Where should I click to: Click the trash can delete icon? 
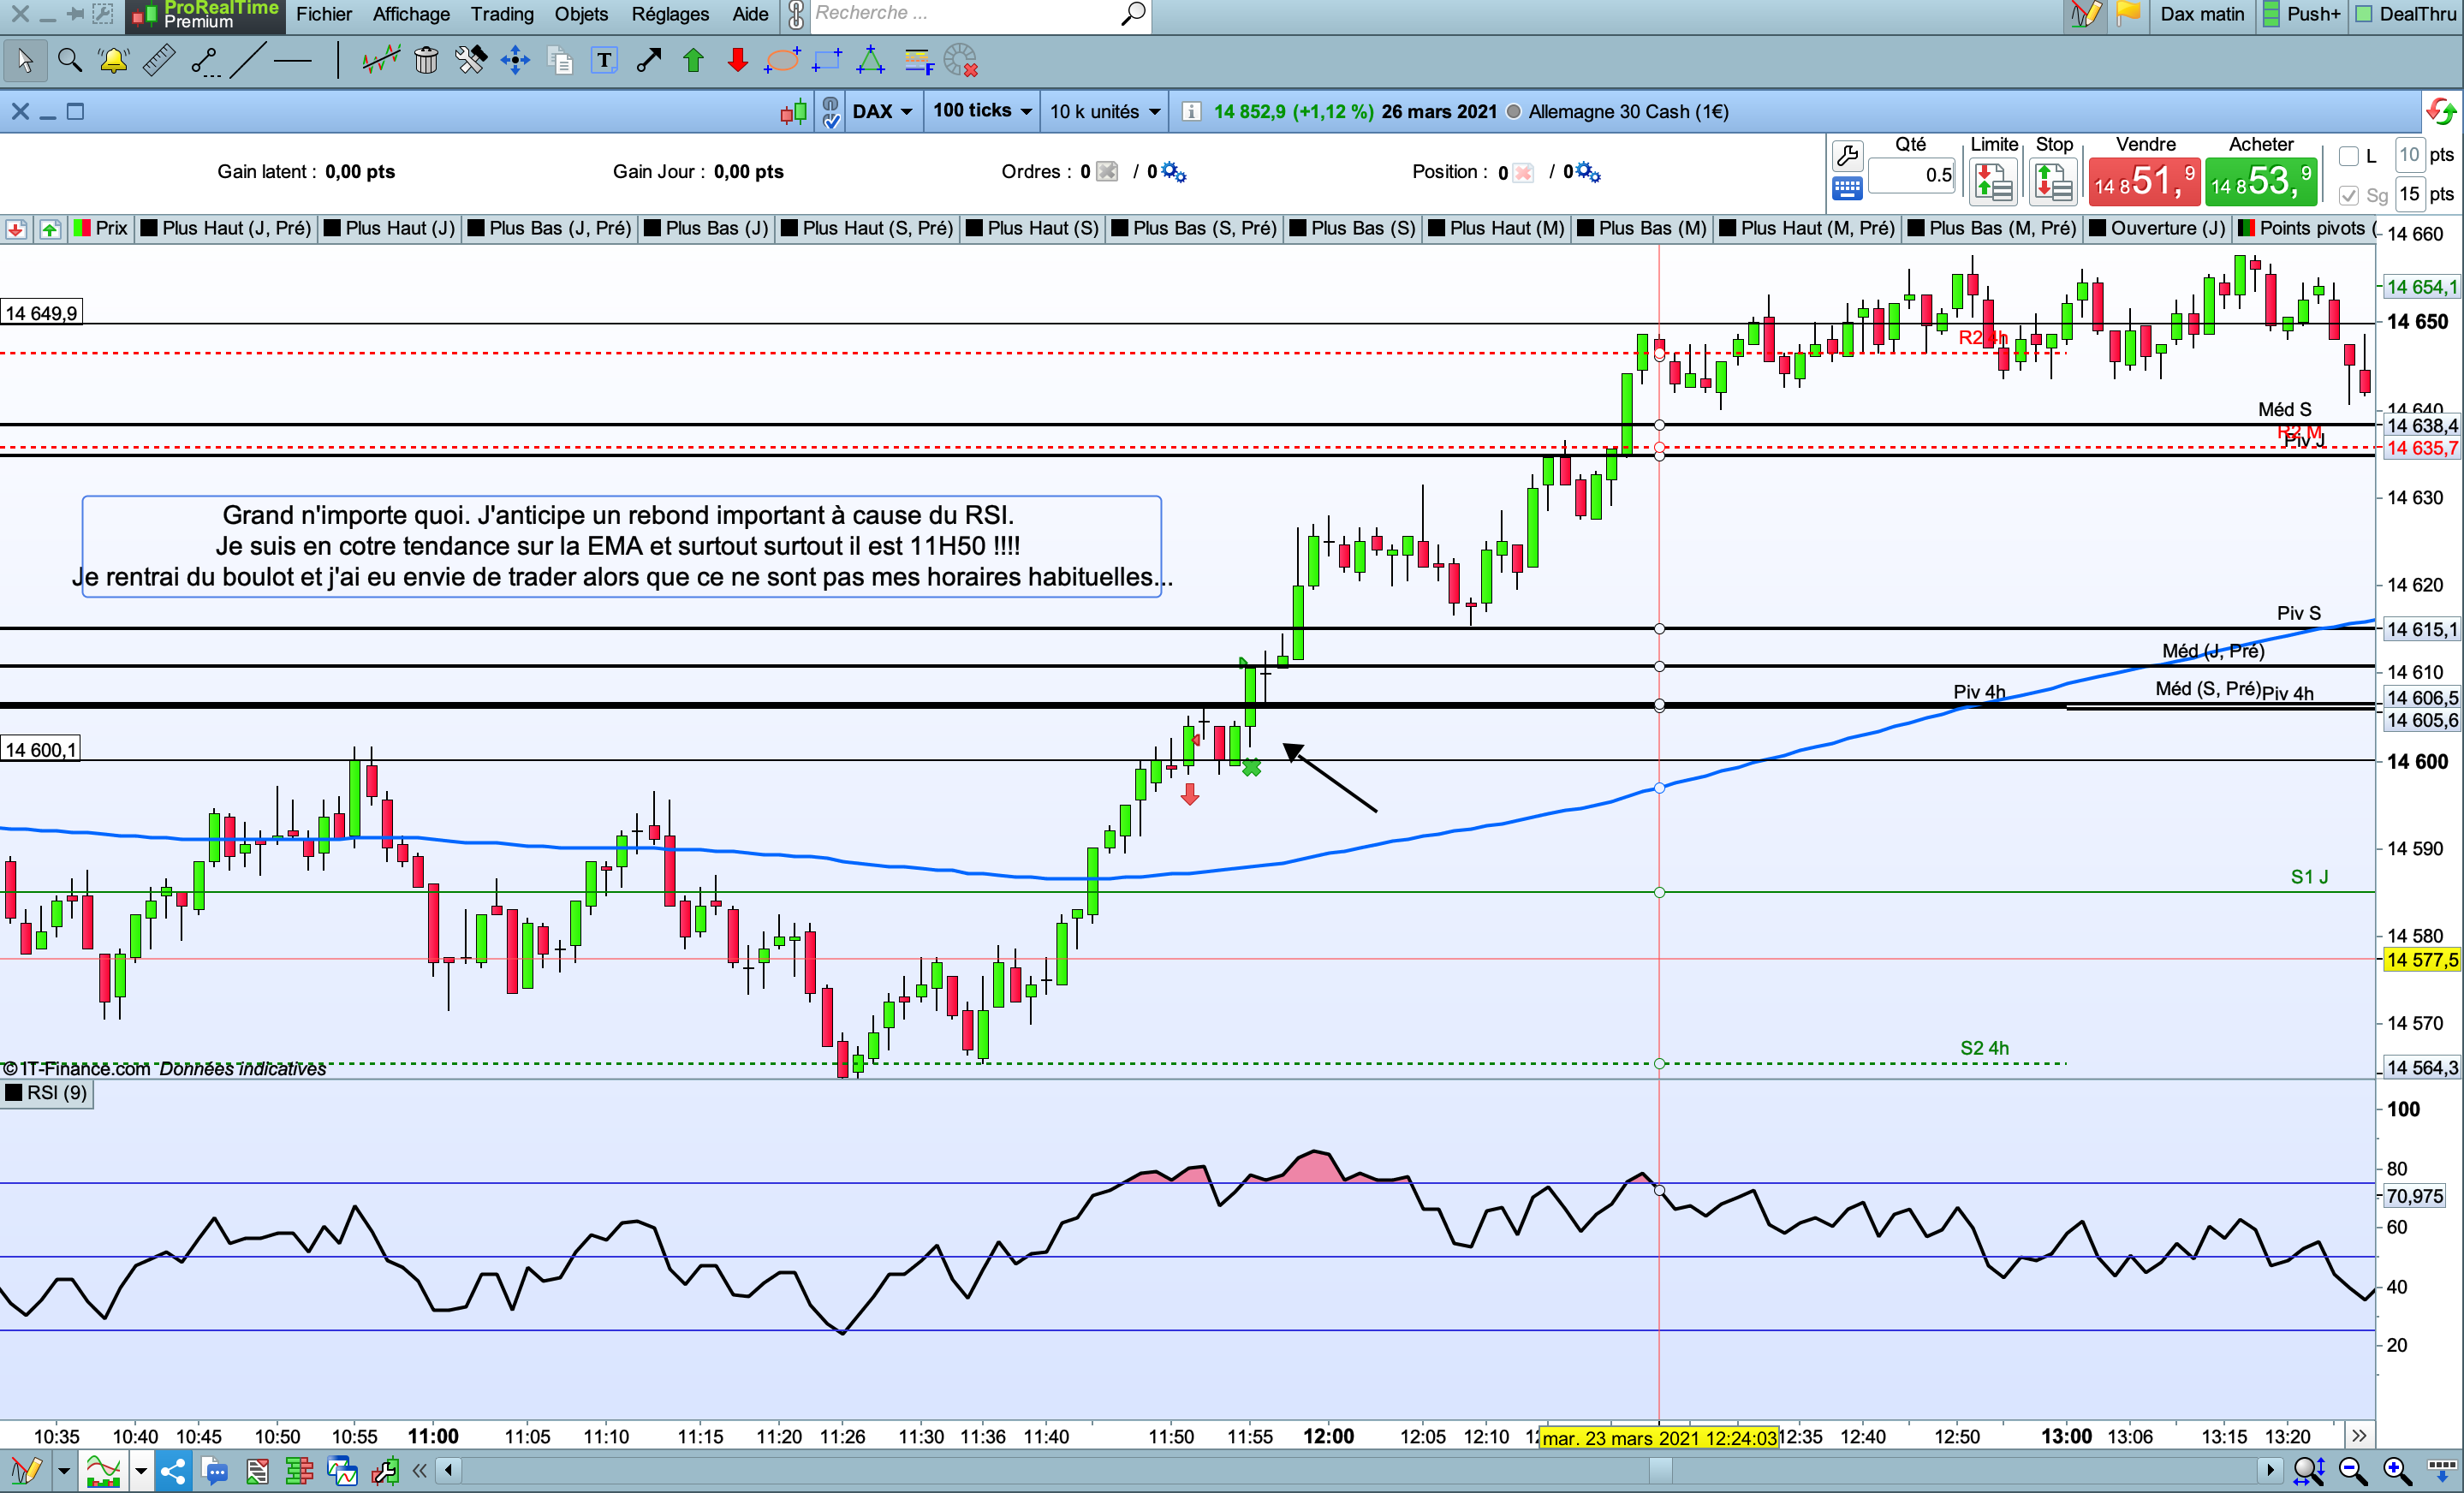click(x=426, y=62)
